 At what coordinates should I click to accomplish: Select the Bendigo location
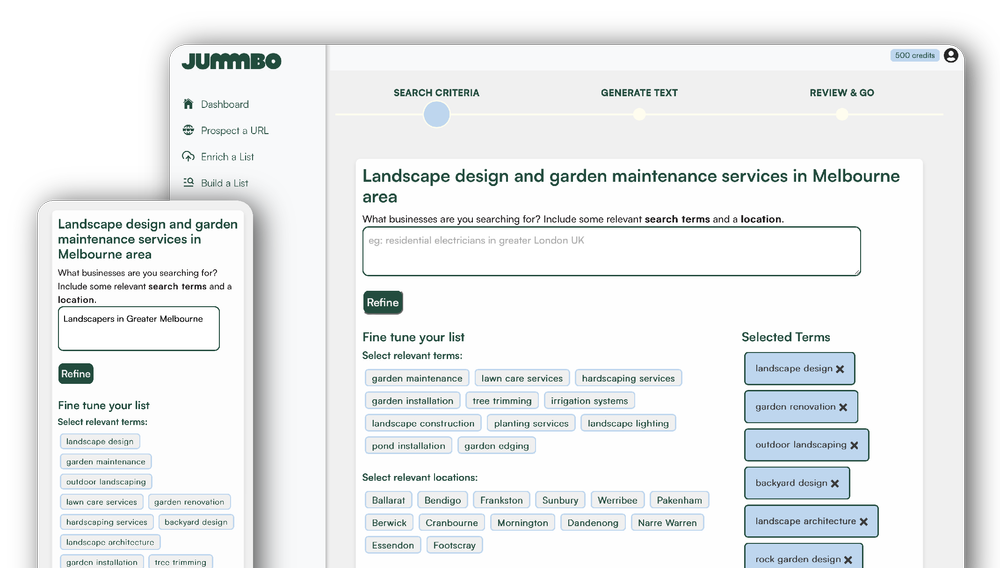(x=443, y=500)
